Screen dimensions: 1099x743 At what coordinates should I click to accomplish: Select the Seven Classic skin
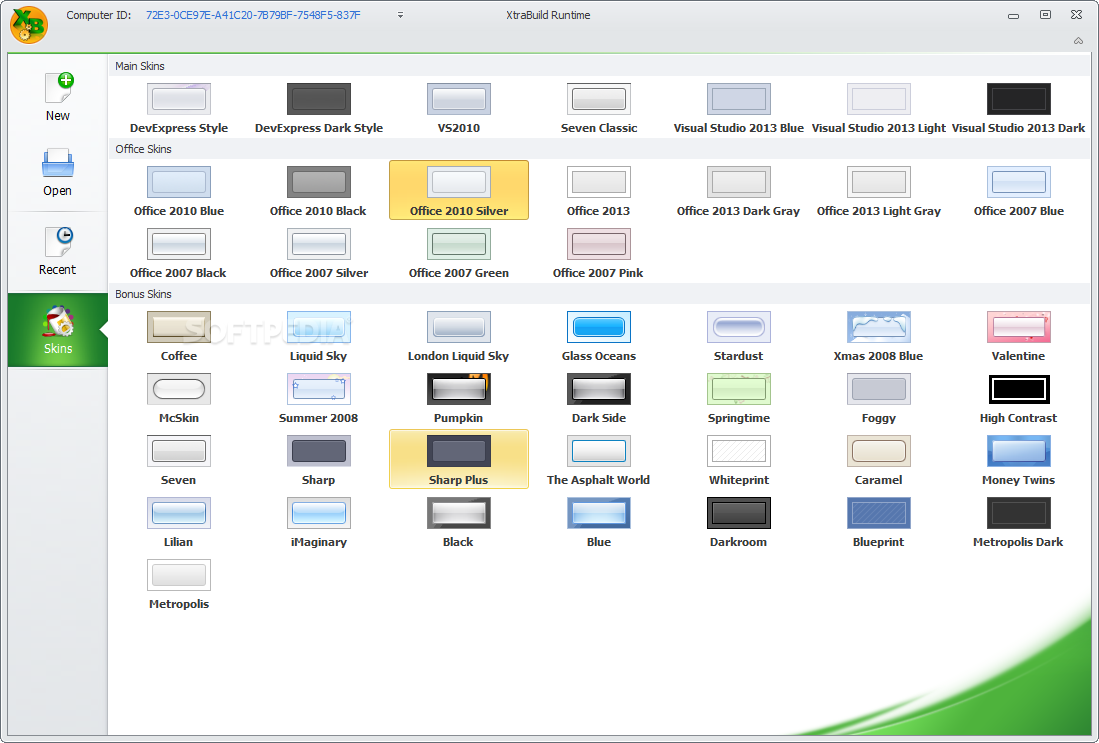tap(599, 108)
